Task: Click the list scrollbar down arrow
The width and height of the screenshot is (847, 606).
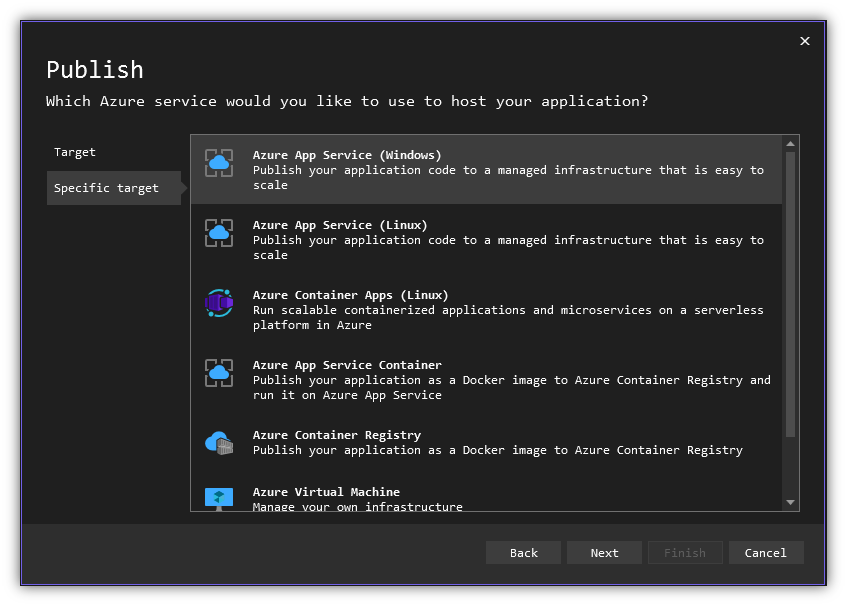Action: coord(790,502)
